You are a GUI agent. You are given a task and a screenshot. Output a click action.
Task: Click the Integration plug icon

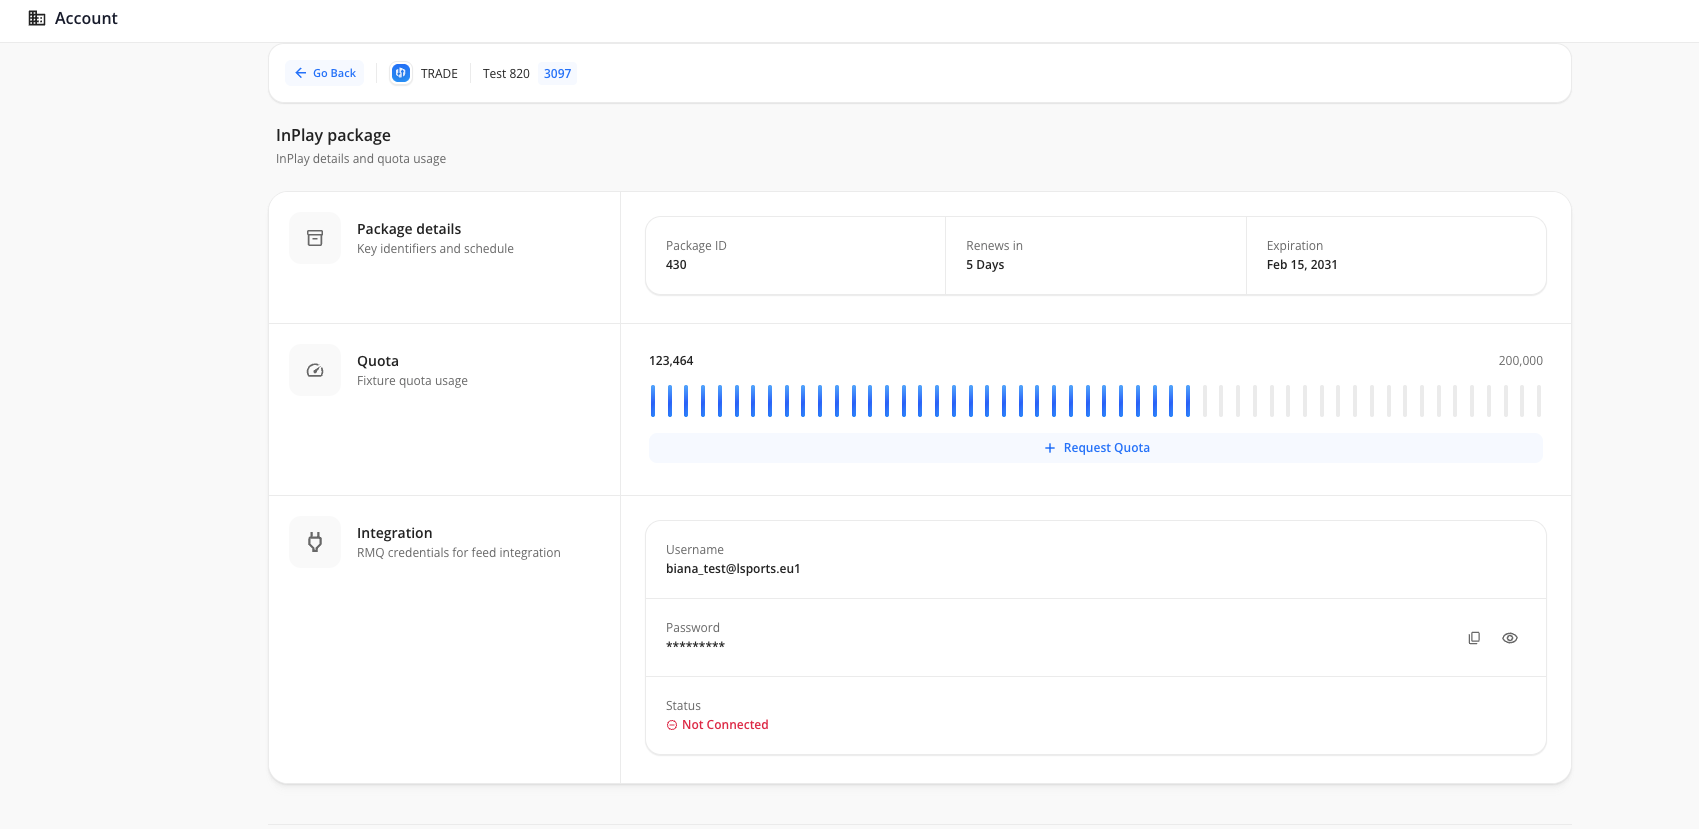click(x=315, y=542)
